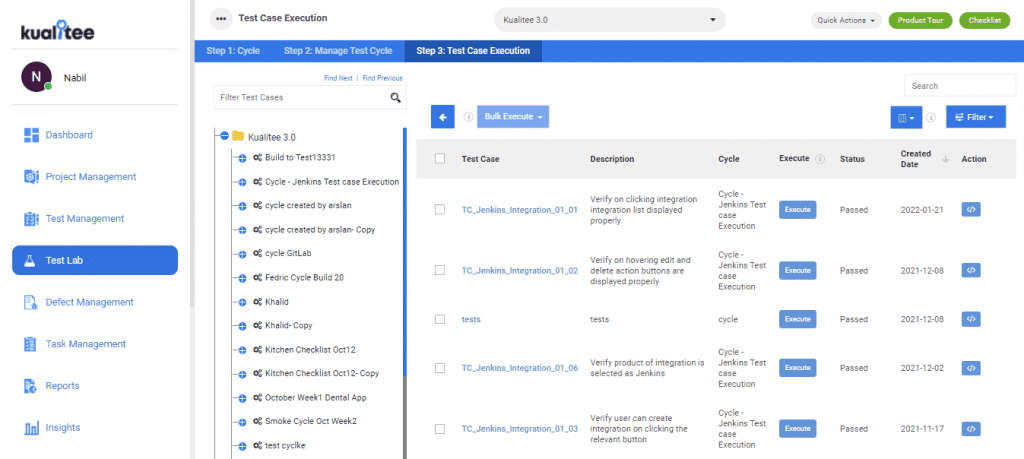Open the column visibility dropdown
Screen dimensions: 1024x459
tap(906, 118)
